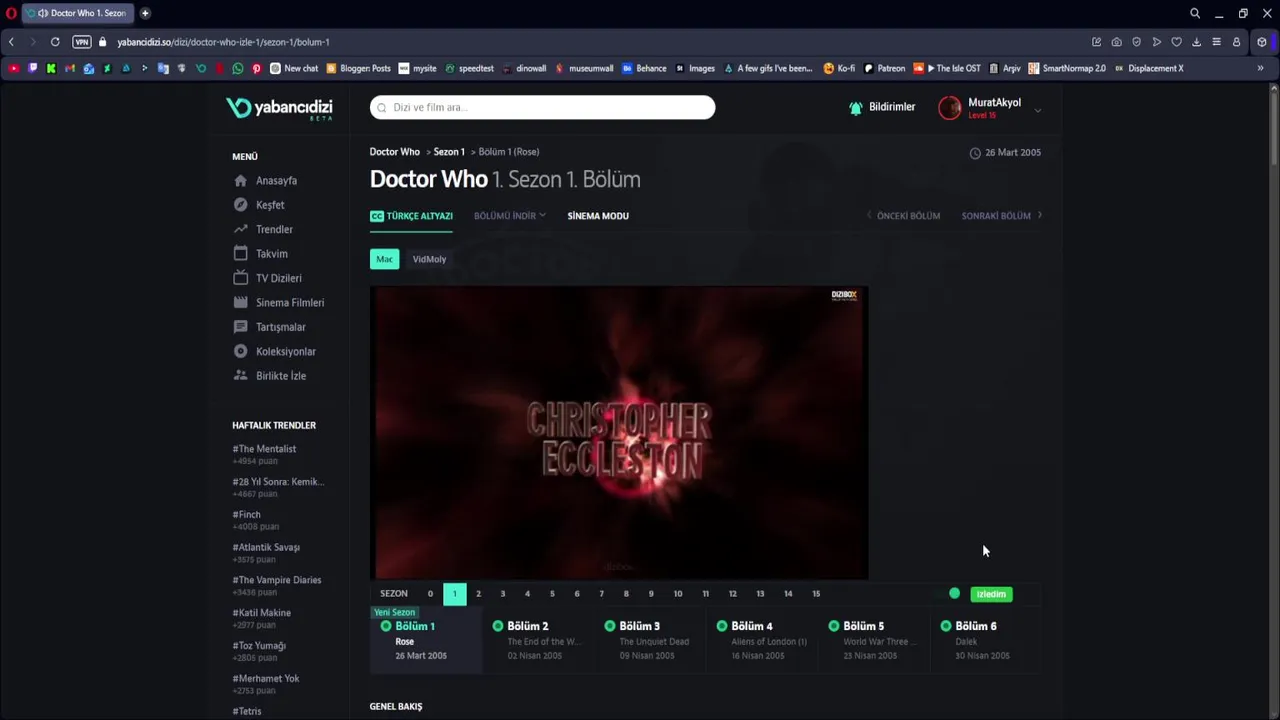Open Behance bookmark in bookmarks bar

pyautogui.click(x=644, y=68)
